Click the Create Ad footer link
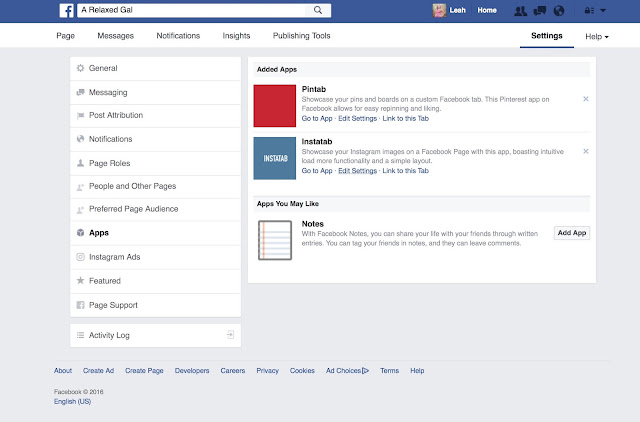 tap(98, 371)
